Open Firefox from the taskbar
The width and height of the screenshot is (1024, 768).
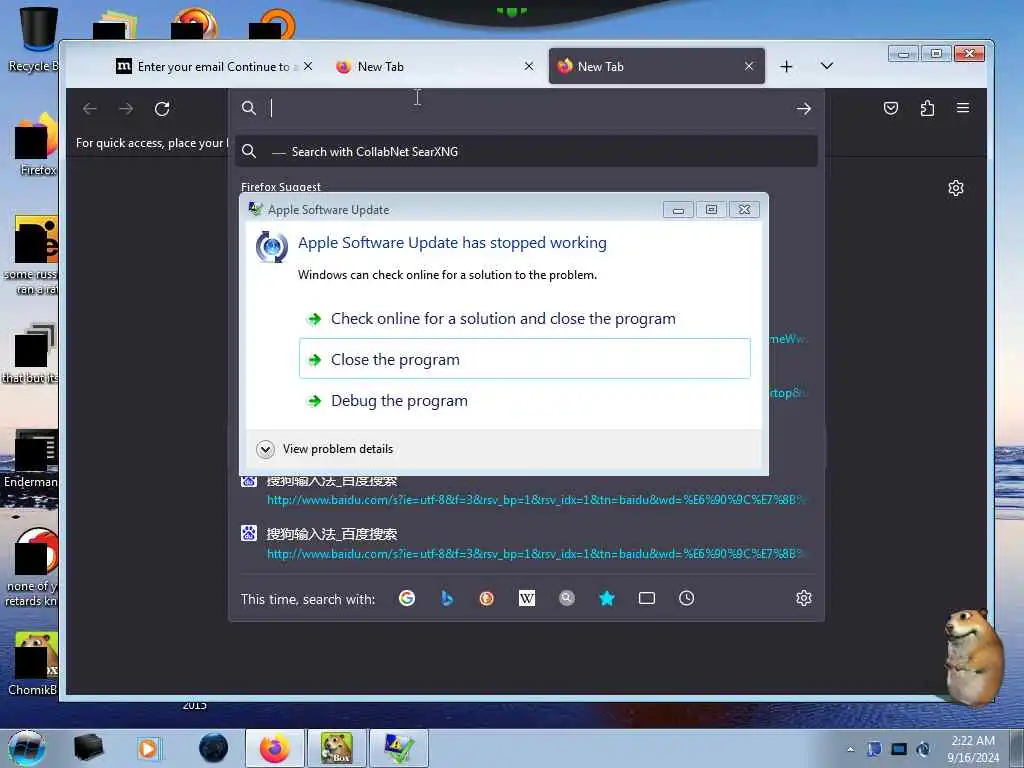(275, 748)
